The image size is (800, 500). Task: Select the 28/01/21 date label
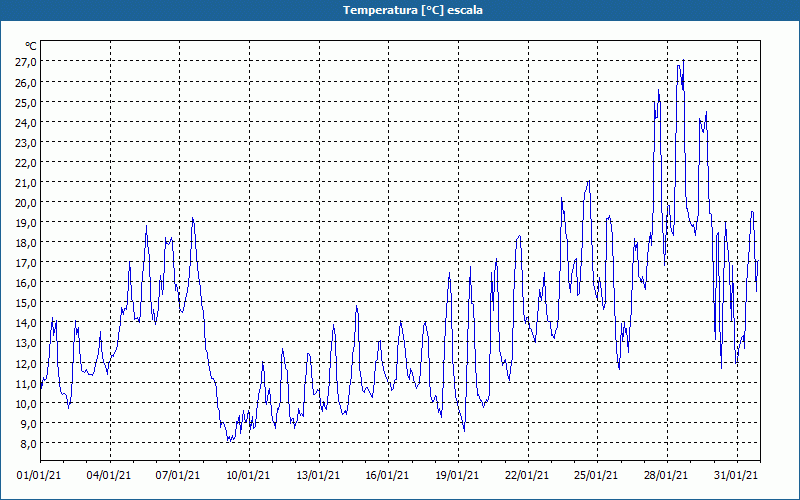coord(666,476)
